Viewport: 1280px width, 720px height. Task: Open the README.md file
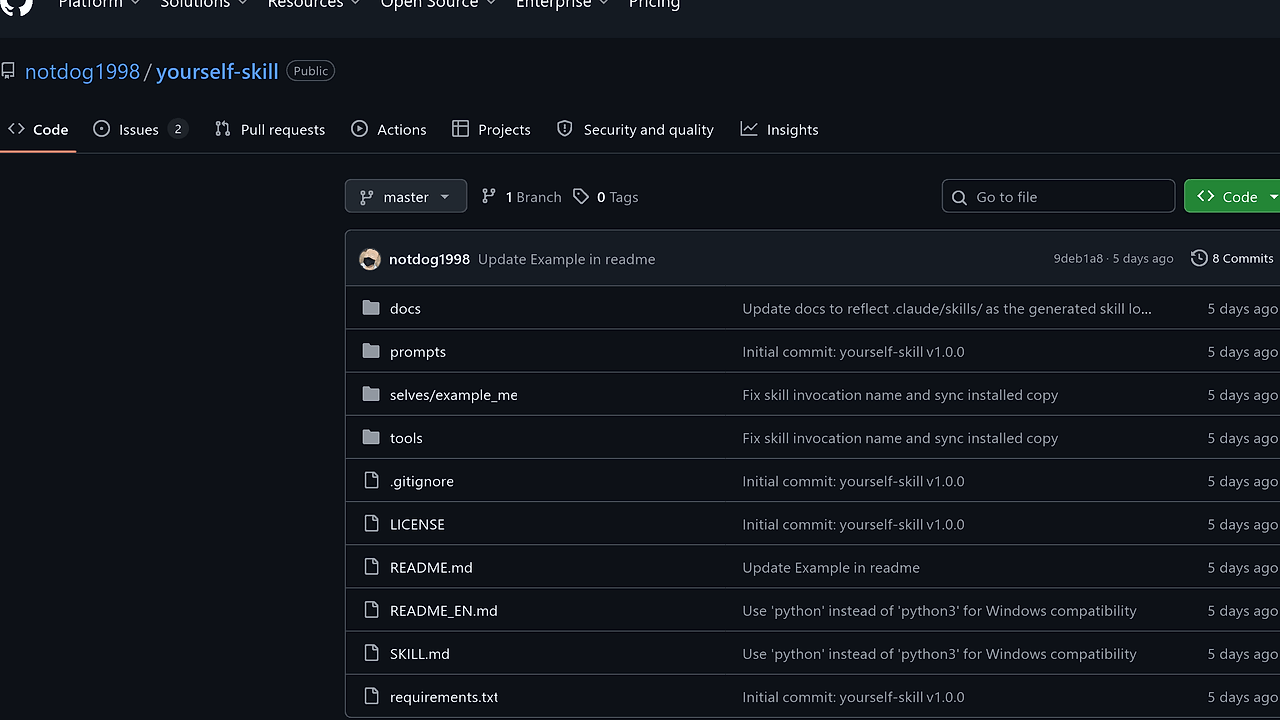coord(431,567)
